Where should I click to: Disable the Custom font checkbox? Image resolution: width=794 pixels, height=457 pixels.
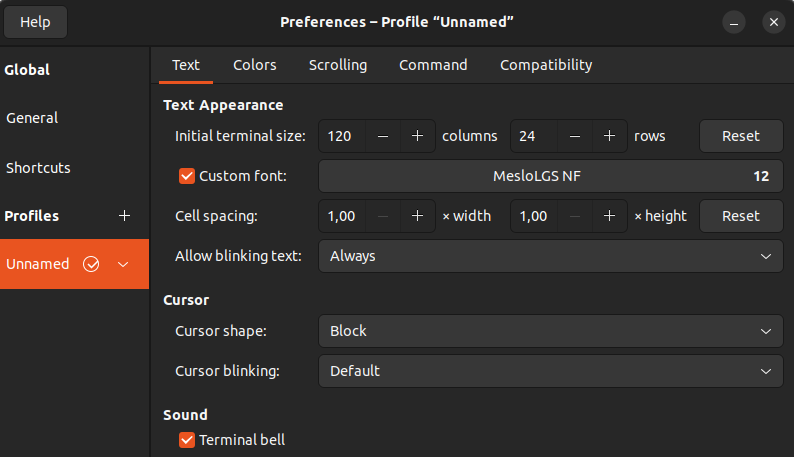click(186, 176)
